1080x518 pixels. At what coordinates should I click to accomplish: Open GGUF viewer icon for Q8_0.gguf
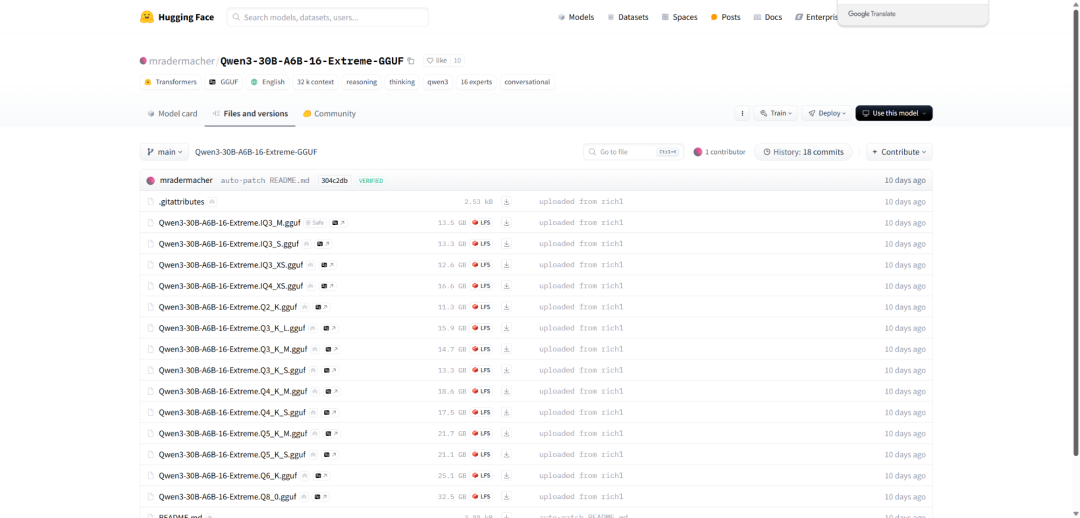point(321,497)
